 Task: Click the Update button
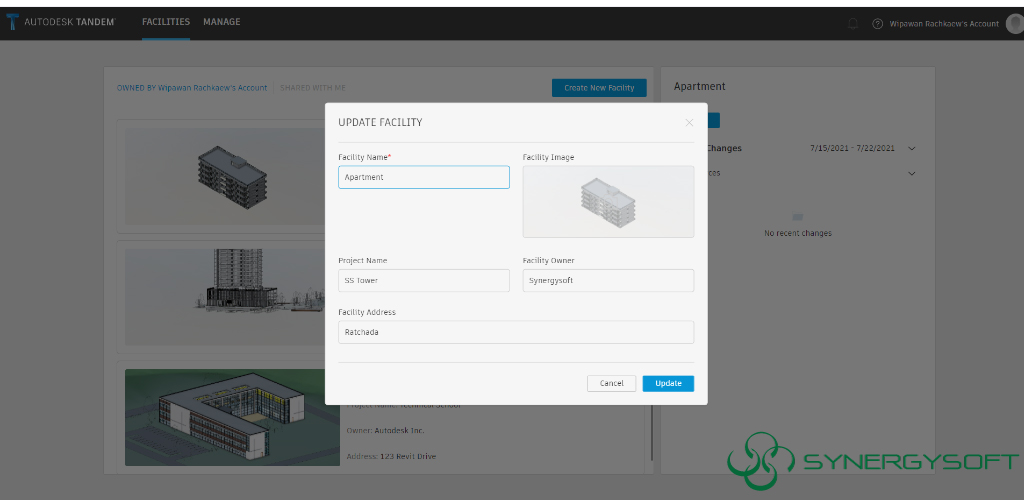click(x=668, y=383)
